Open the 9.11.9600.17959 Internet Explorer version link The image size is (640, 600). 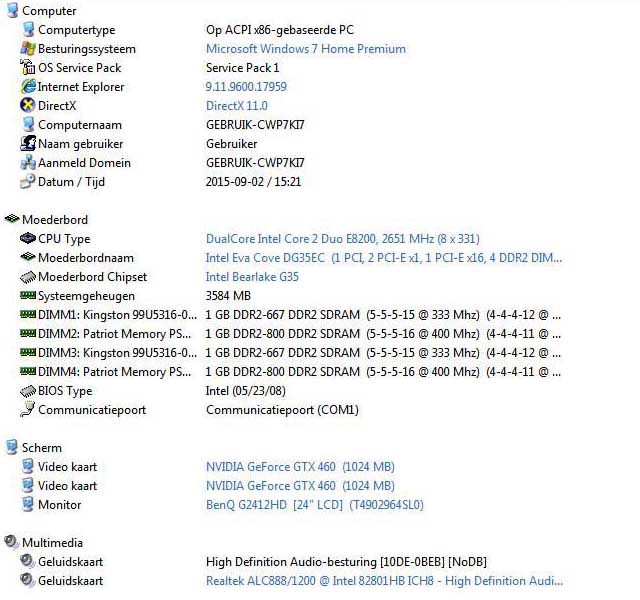(246, 87)
